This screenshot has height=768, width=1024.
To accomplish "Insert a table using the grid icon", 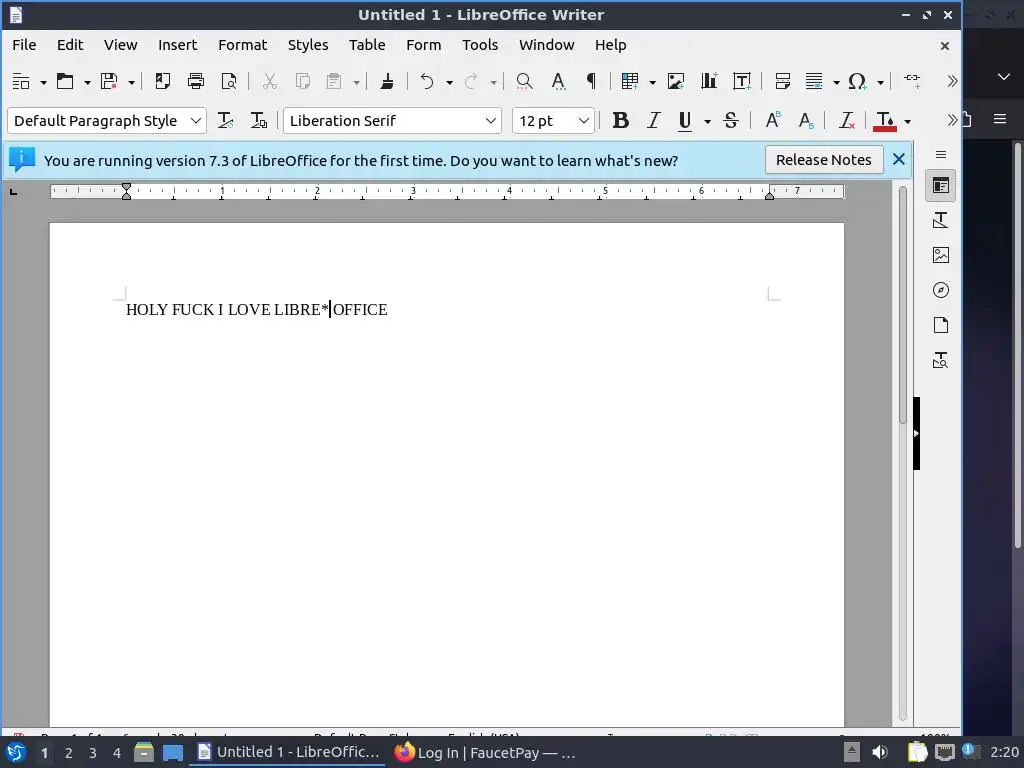I will coord(630,81).
